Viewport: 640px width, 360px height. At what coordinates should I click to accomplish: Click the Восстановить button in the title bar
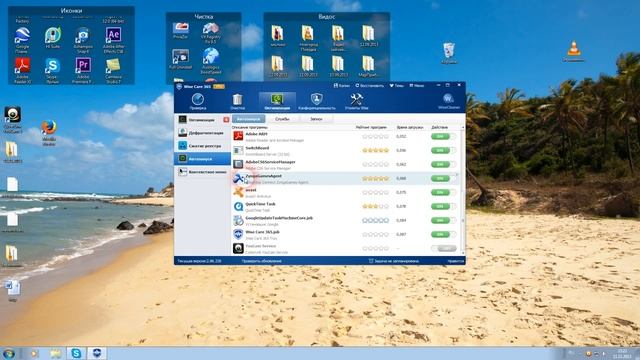tap(369, 86)
